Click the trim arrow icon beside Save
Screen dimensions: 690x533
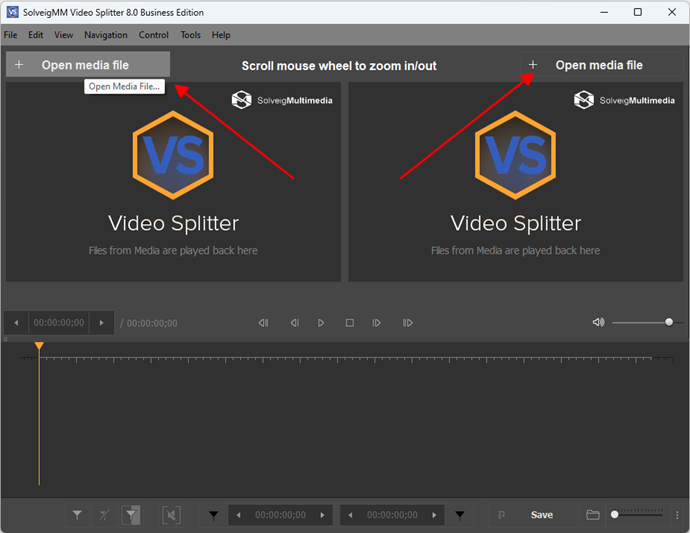point(501,515)
